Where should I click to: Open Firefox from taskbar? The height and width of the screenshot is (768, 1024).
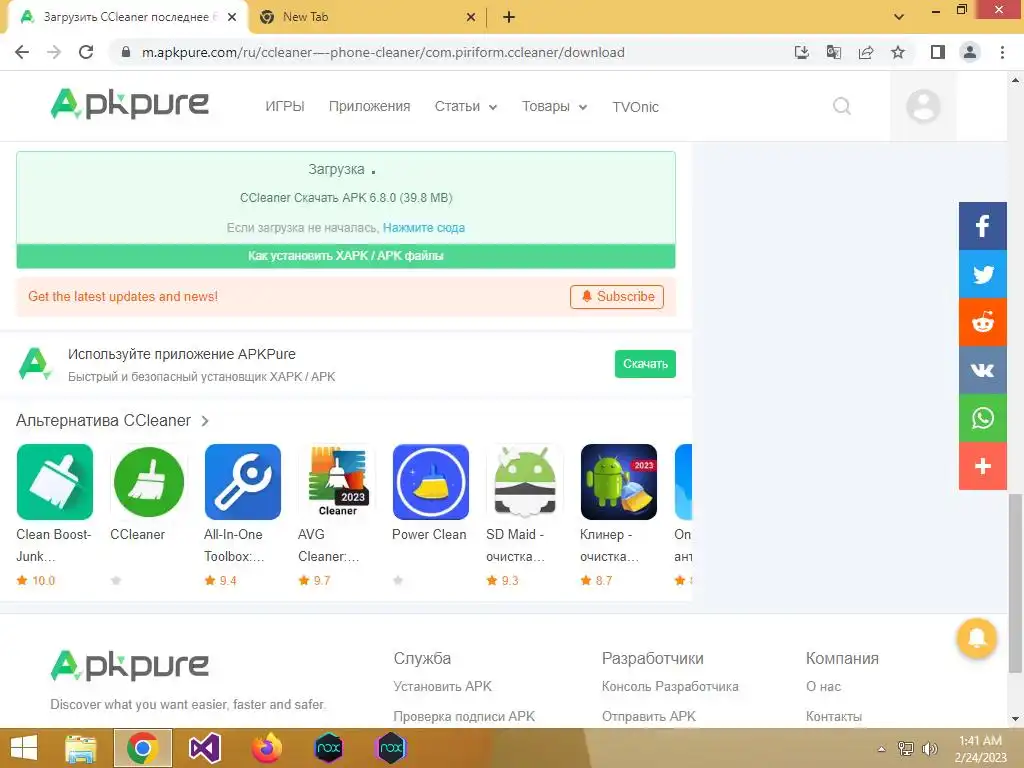pyautogui.click(x=266, y=748)
